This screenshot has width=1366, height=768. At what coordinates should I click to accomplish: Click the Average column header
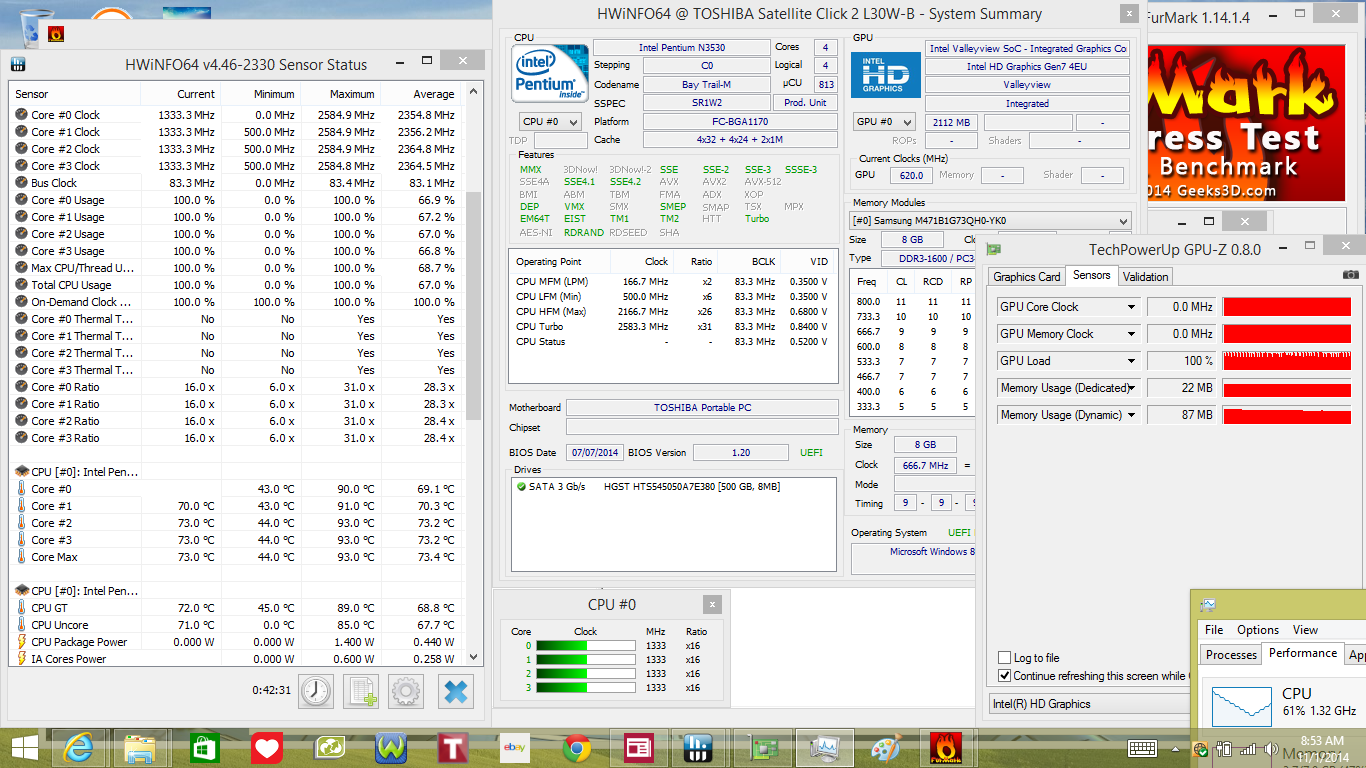pyautogui.click(x=420, y=94)
